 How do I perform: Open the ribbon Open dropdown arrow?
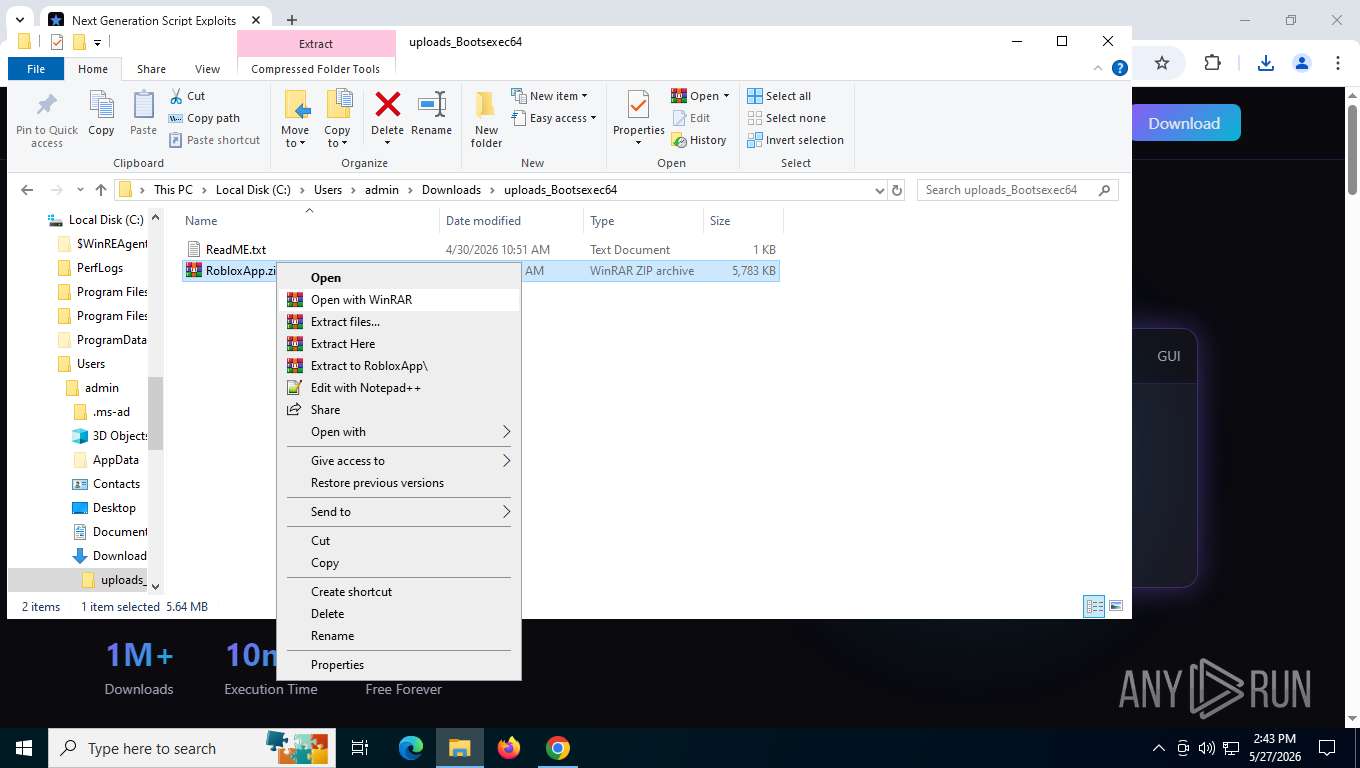[726, 96]
